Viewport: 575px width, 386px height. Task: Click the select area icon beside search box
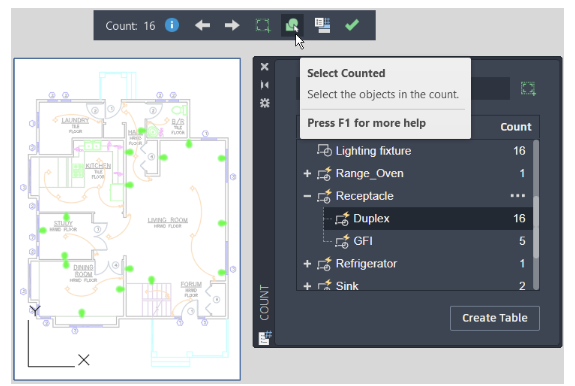pos(528,88)
